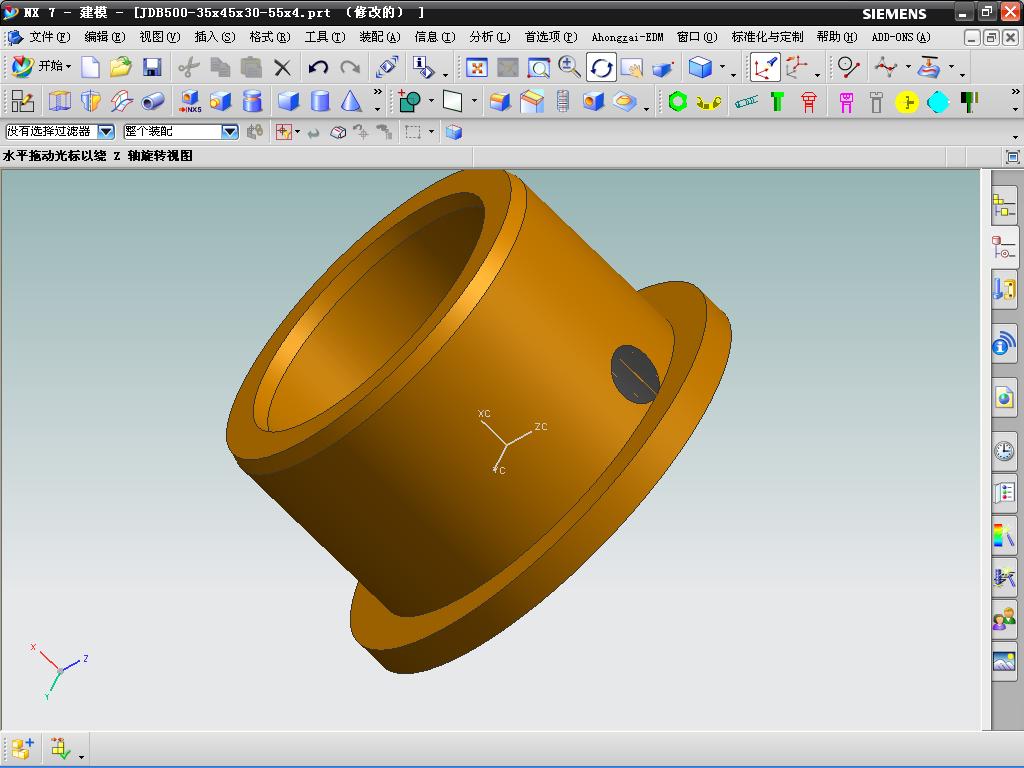This screenshot has height=768, width=1024.
Task: Select the Extrude tool
Action: pyautogui.click(x=59, y=101)
